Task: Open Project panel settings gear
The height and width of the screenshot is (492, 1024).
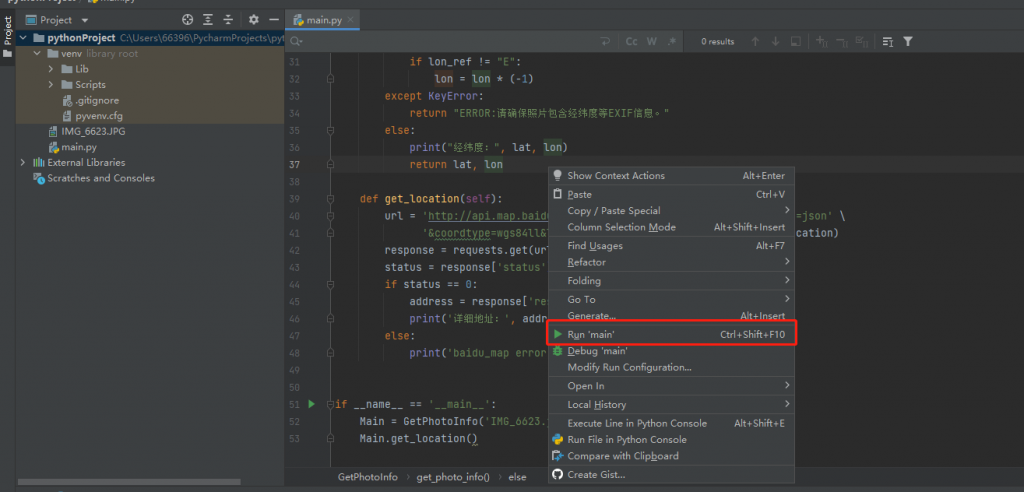Action: pos(253,20)
